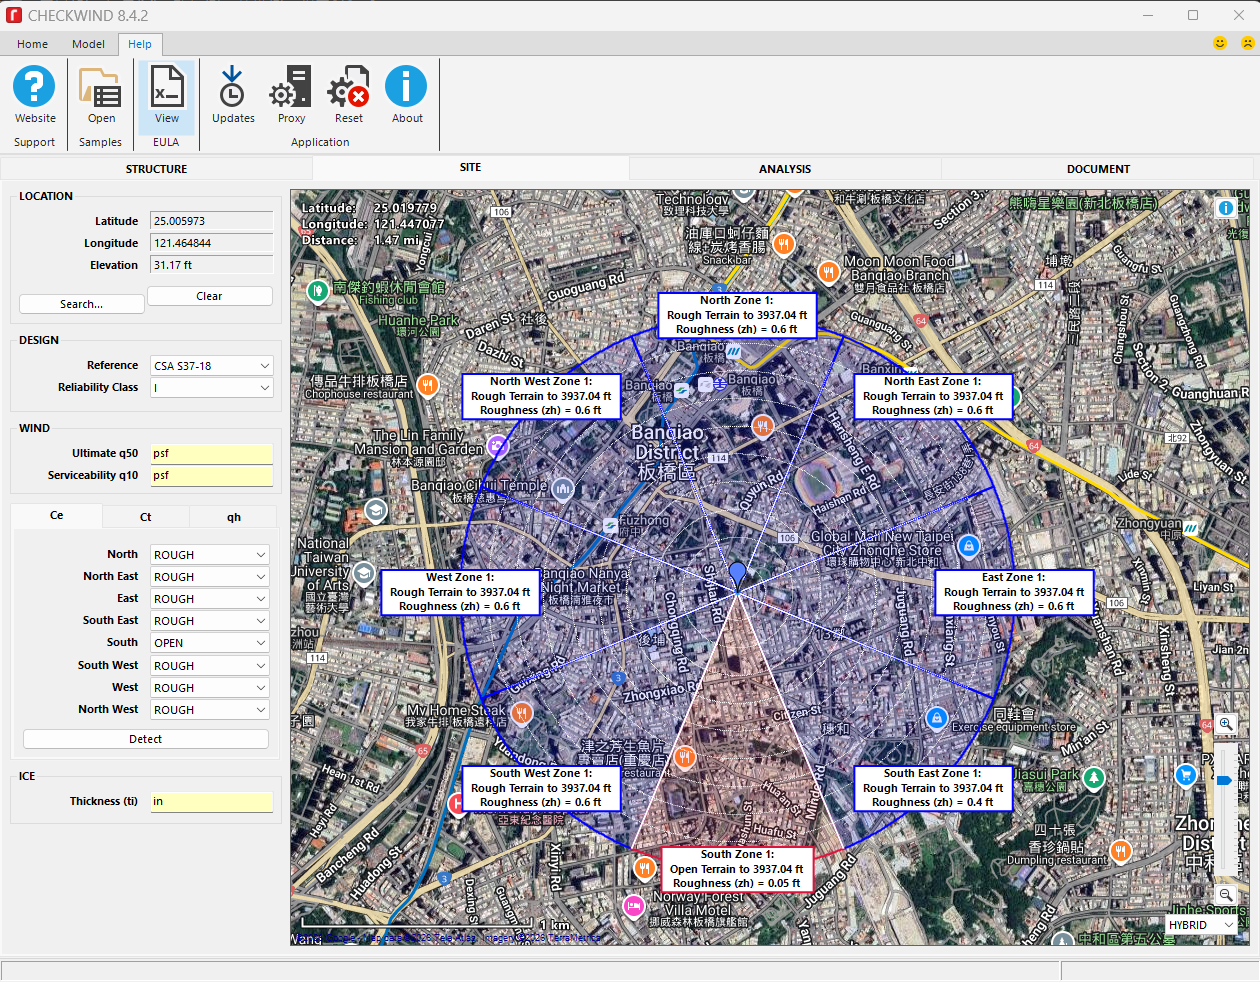
Task: Switch to the Home ribbon tab
Action: [32, 44]
